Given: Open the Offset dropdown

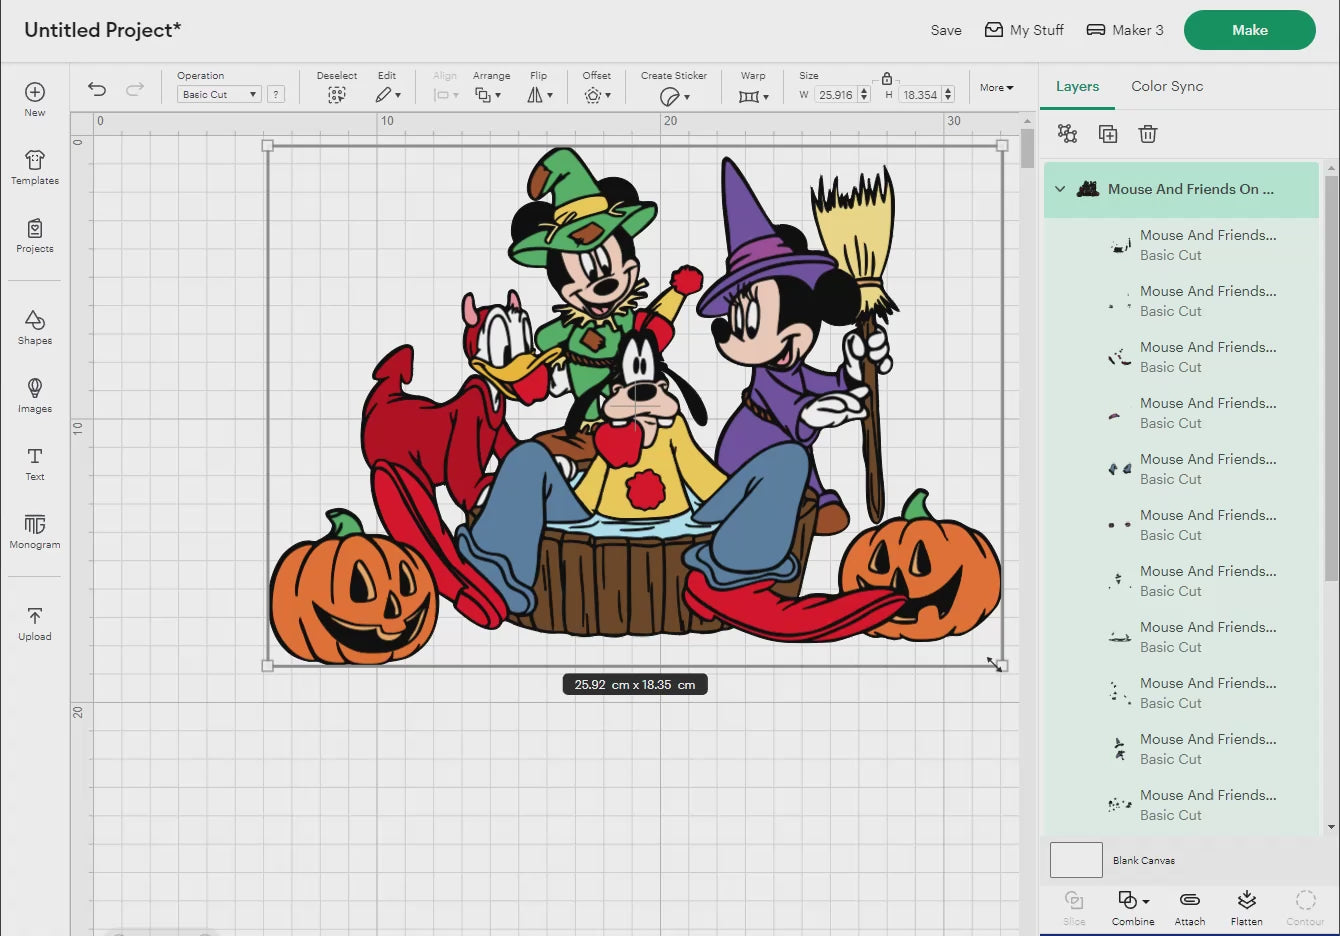Looking at the screenshot, I should click(597, 95).
